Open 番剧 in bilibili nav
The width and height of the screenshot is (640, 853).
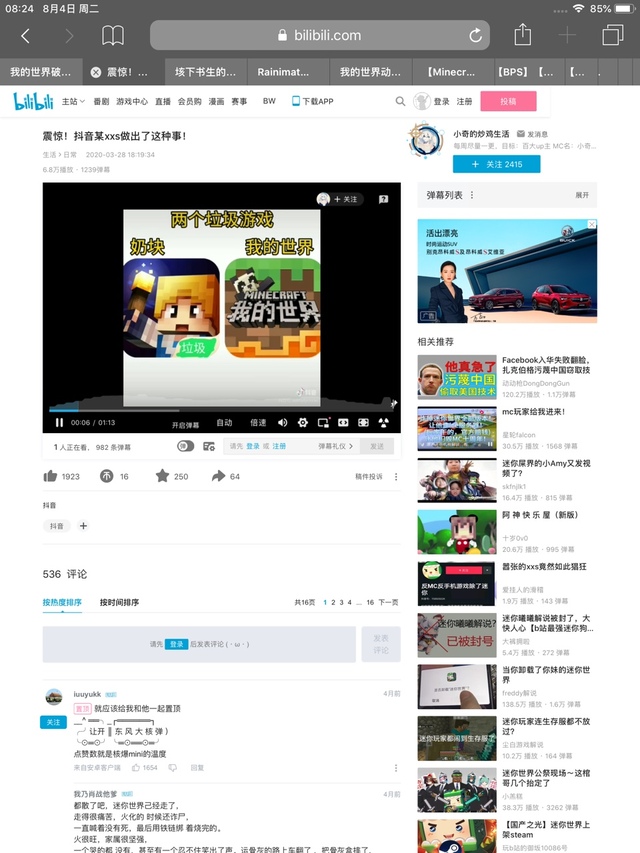(101, 101)
